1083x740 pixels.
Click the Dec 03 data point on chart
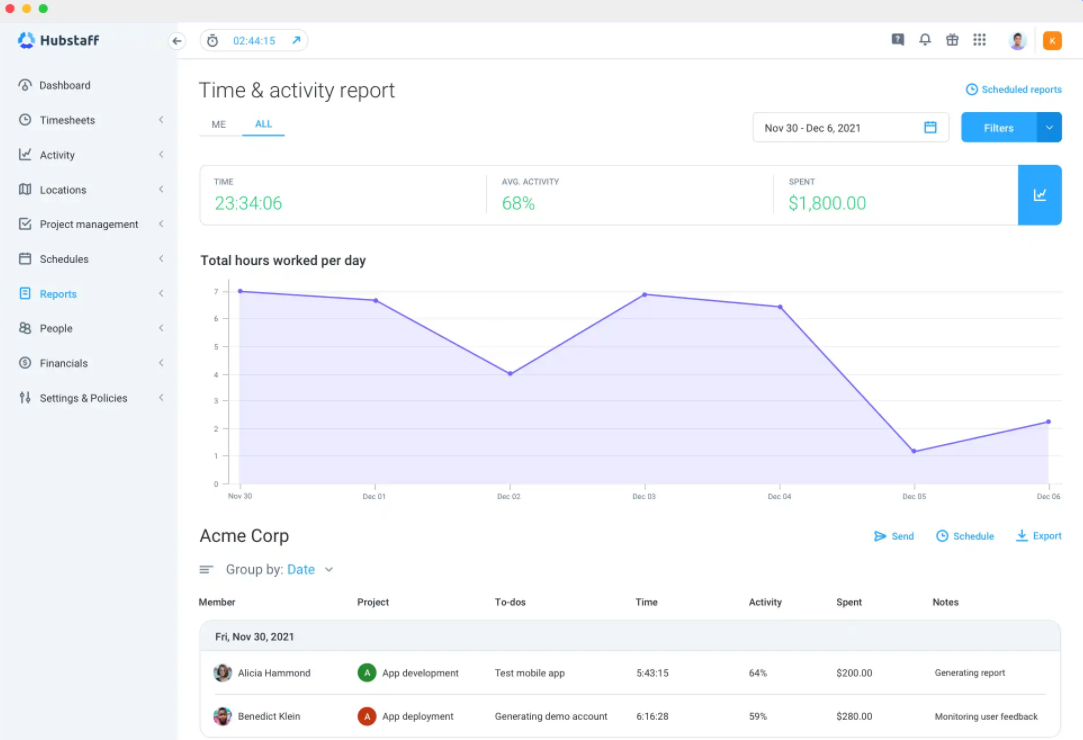pos(644,295)
